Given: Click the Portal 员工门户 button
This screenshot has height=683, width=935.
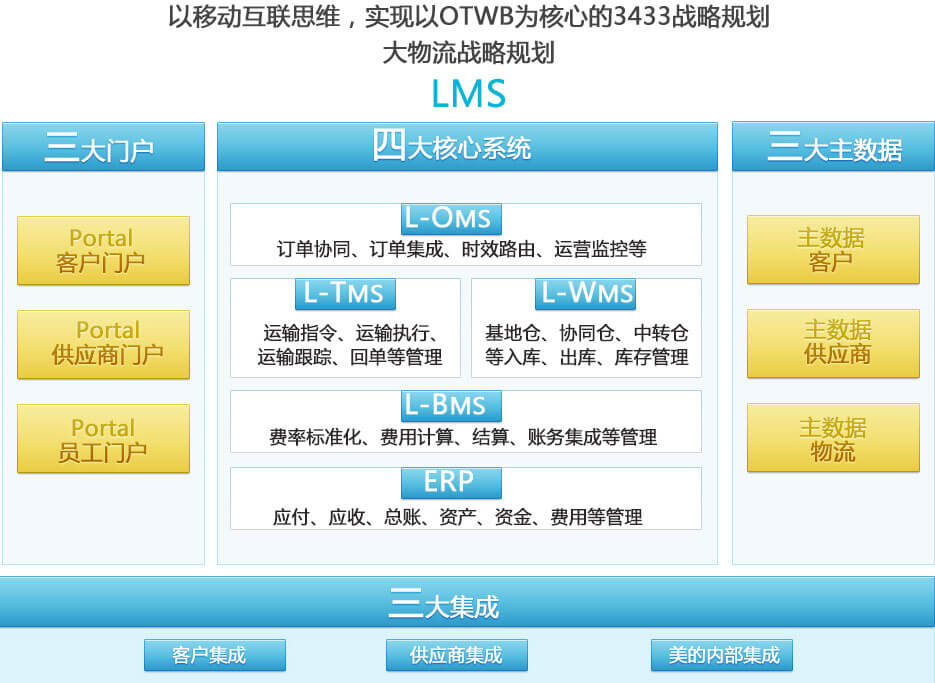Looking at the screenshot, I should [x=103, y=438].
